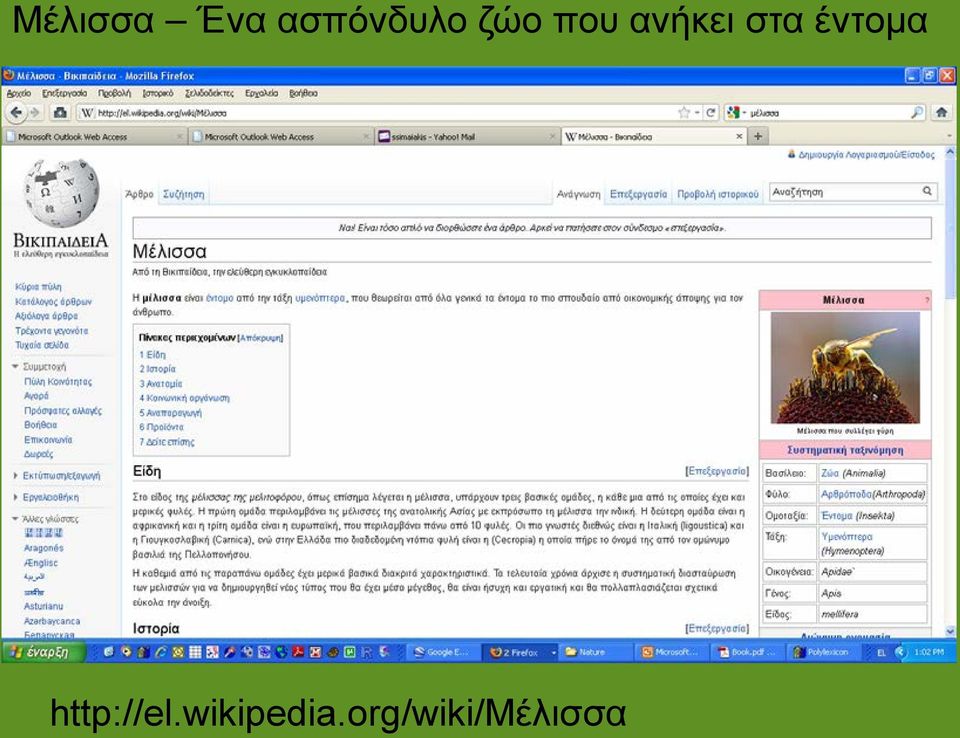Close the Μέλισσα - Βικιπαίδεια tab
Image resolution: width=960 pixels, height=738 pixels.
tap(739, 137)
